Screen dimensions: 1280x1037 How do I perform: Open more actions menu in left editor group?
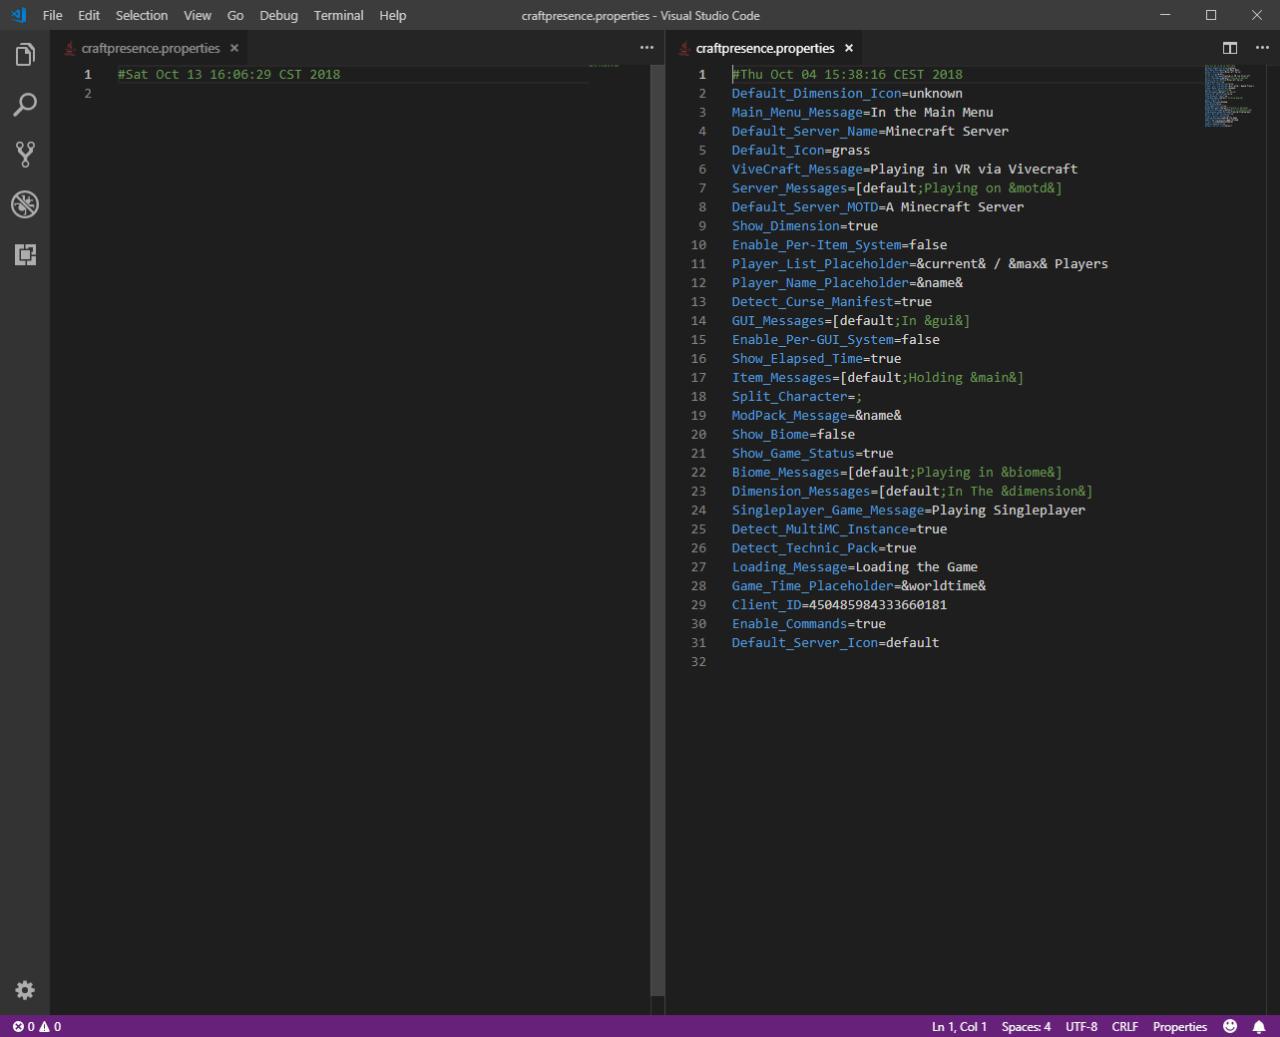coord(647,48)
